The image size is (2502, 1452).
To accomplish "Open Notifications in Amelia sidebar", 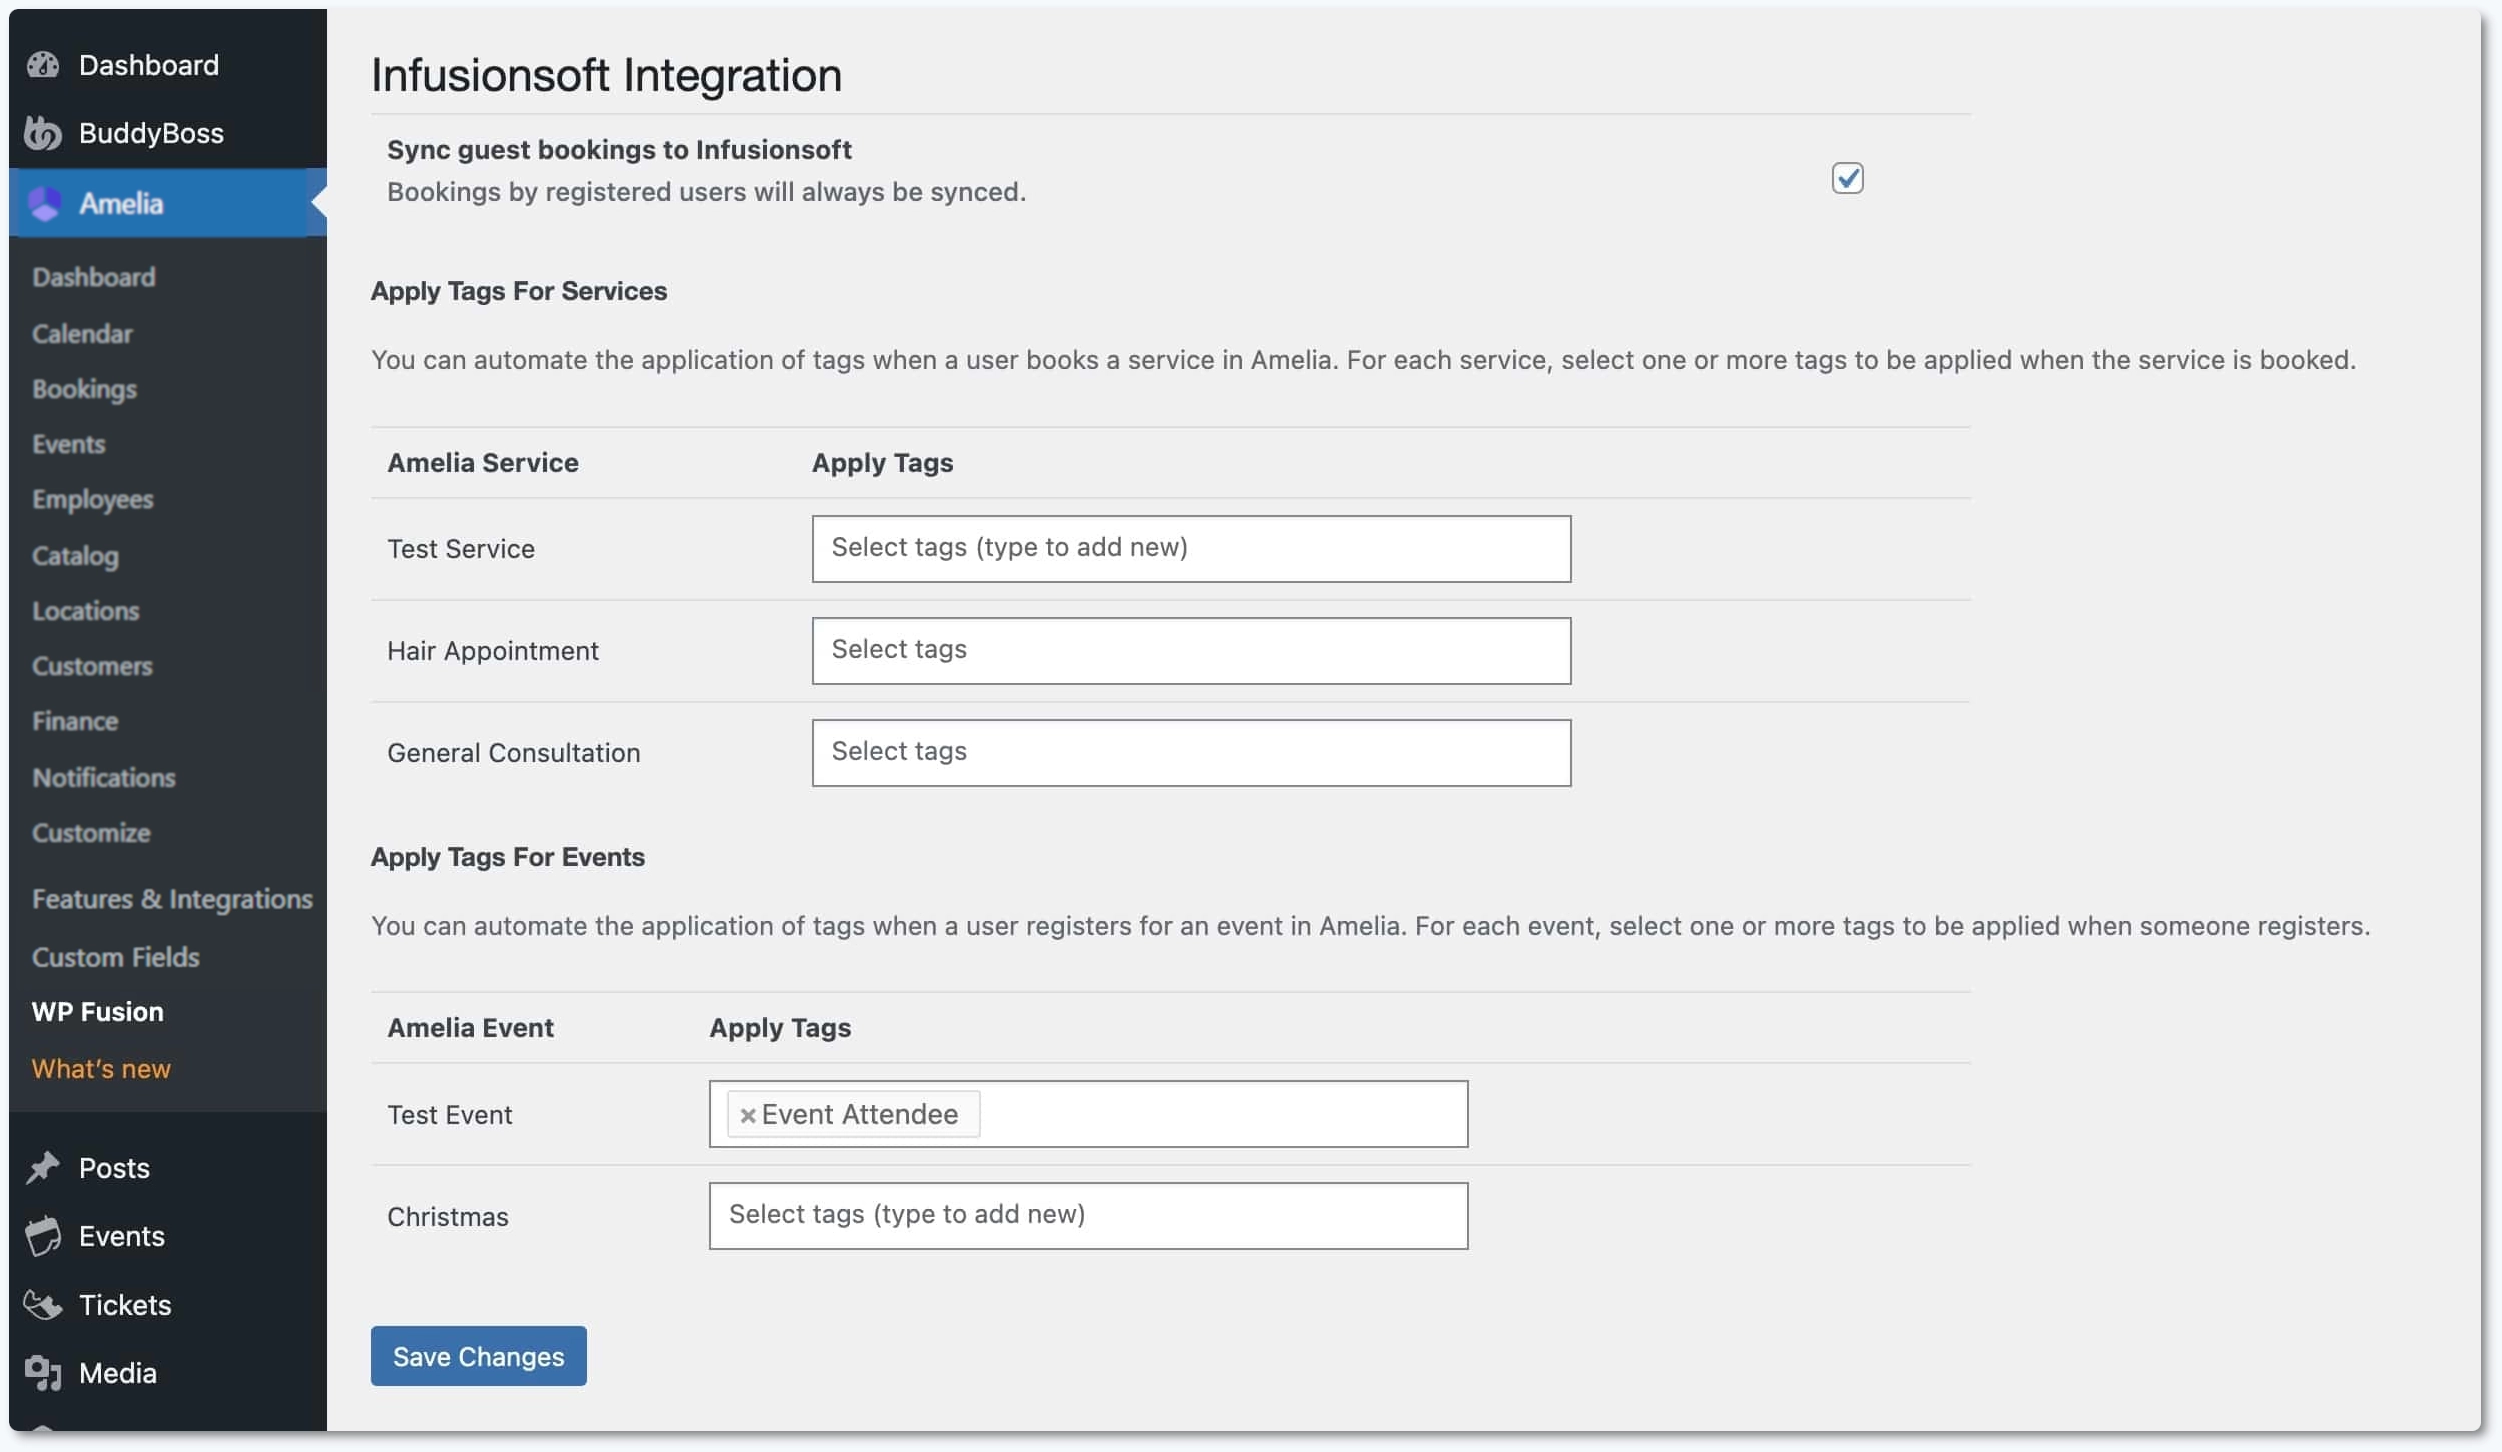I will click(x=103, y=777).
